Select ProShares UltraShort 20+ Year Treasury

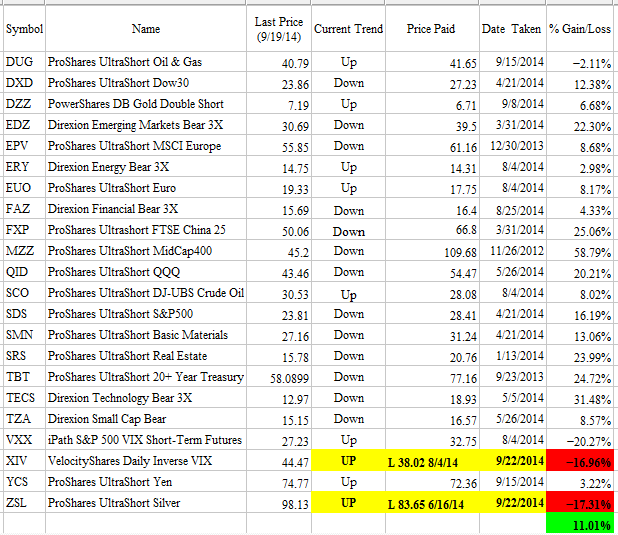pyautogui.click(x=146, y=377)
